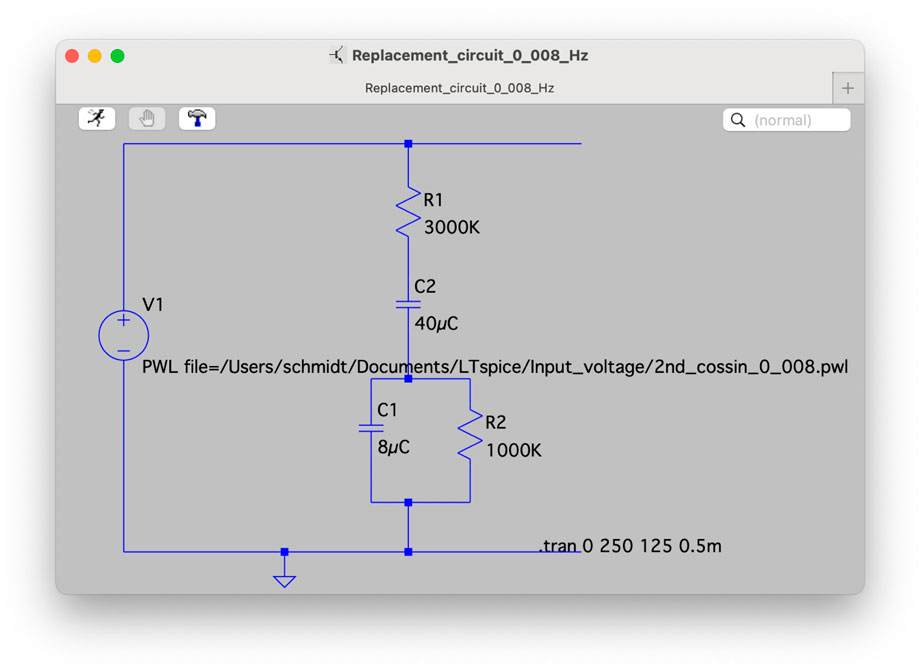Add a new tab with plus button
920x666 pixels.
coord(847,88)
